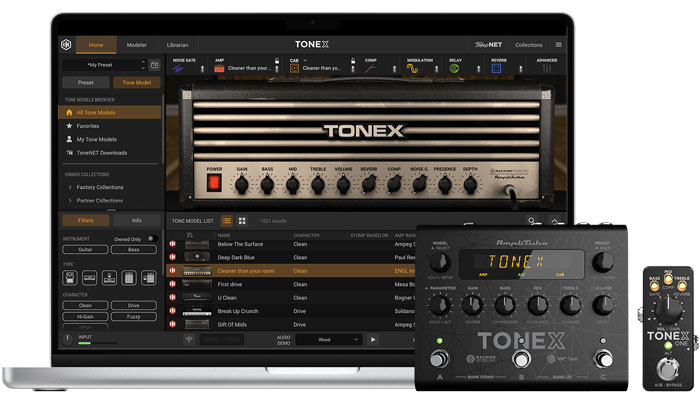Toggle the Reverb power switch
The image size is (700, 403).
[520, 69]
